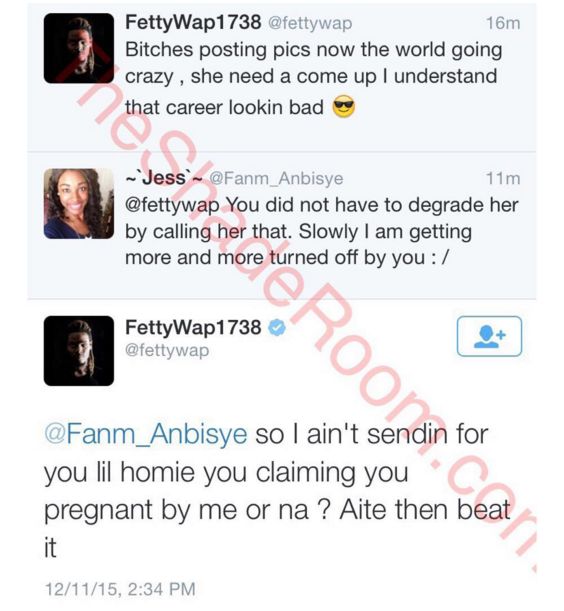
Task: Click @Fanm_Anbisye handle next to Jess
Action: [x=276, y=178]
